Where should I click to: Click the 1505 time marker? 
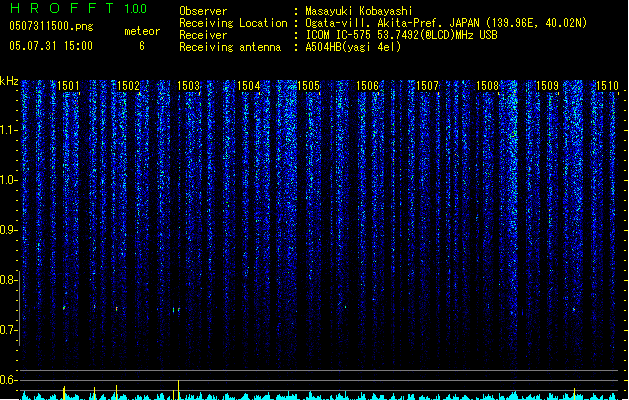click(308, 86)
